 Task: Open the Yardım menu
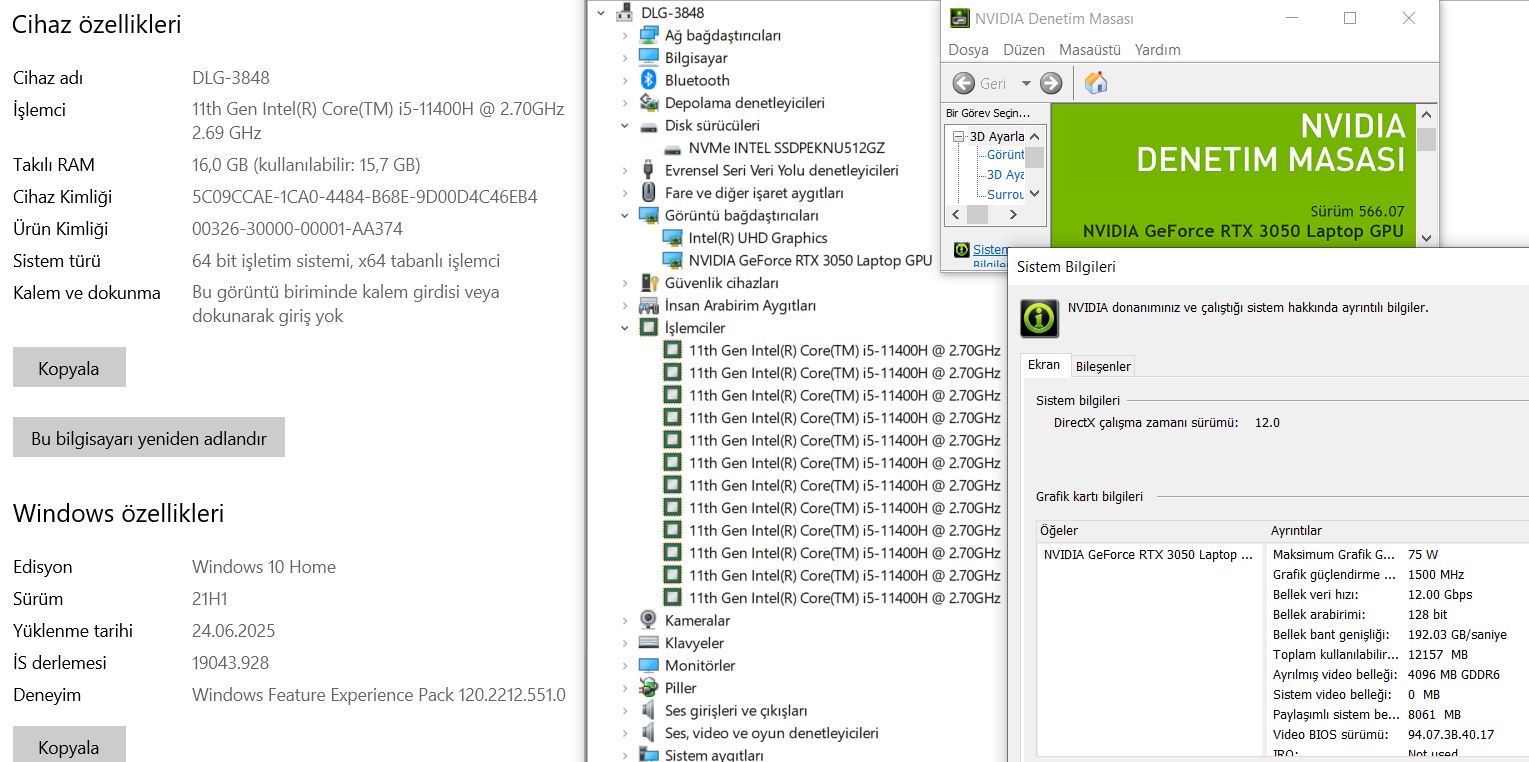tap(1157, 49)
